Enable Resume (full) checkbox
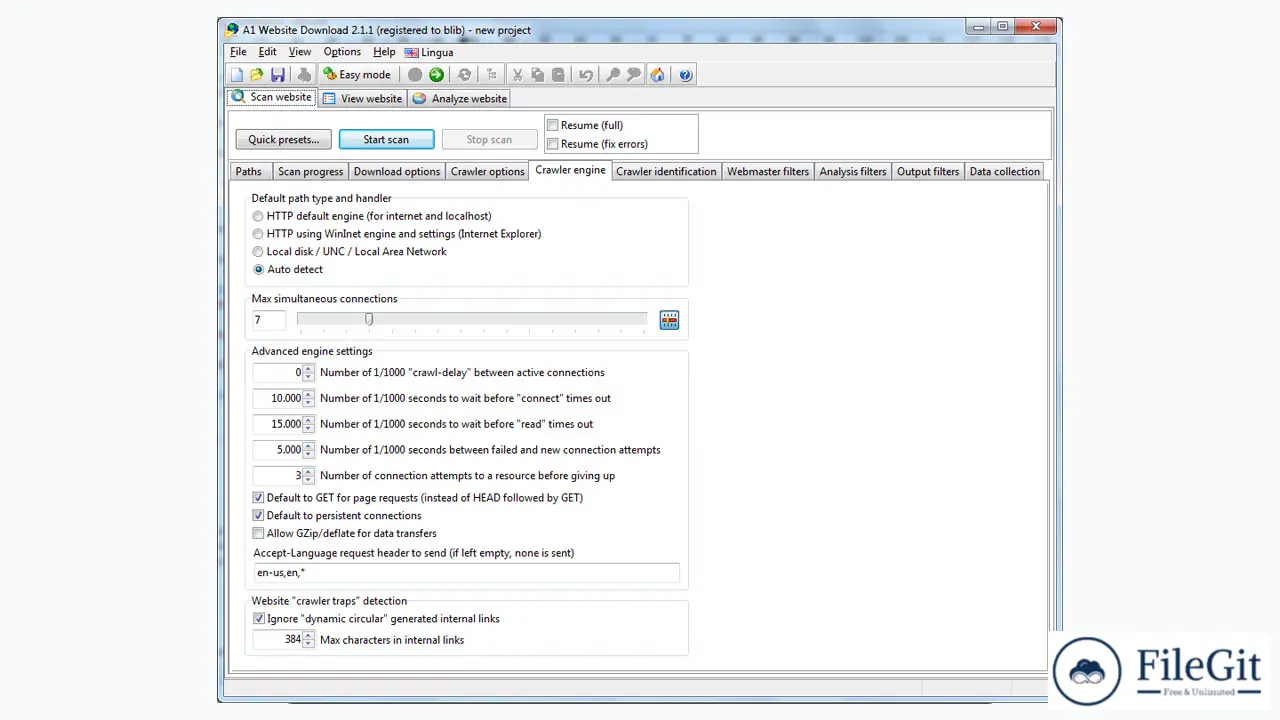The image size is (1280, 720). 552,125
